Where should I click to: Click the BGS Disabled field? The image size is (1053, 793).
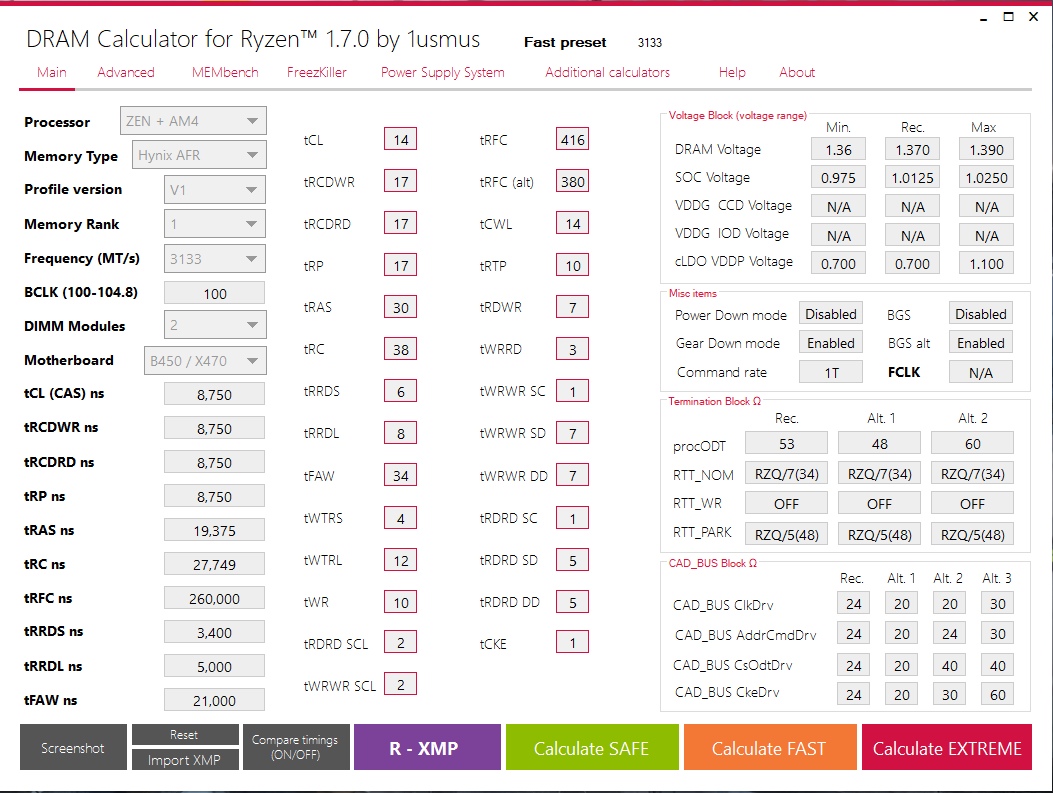point(980,314)
